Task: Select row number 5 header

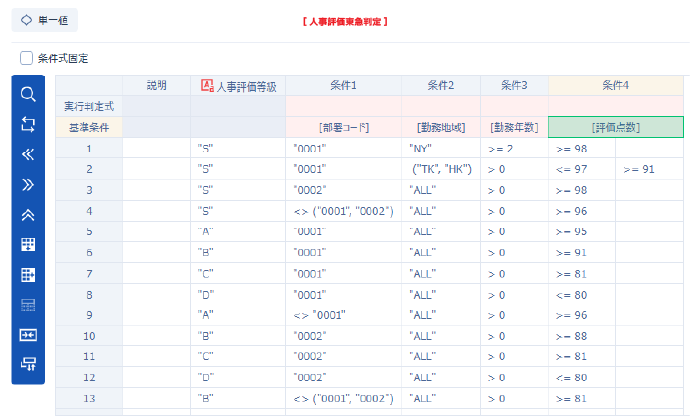Action: coord(88,232)
